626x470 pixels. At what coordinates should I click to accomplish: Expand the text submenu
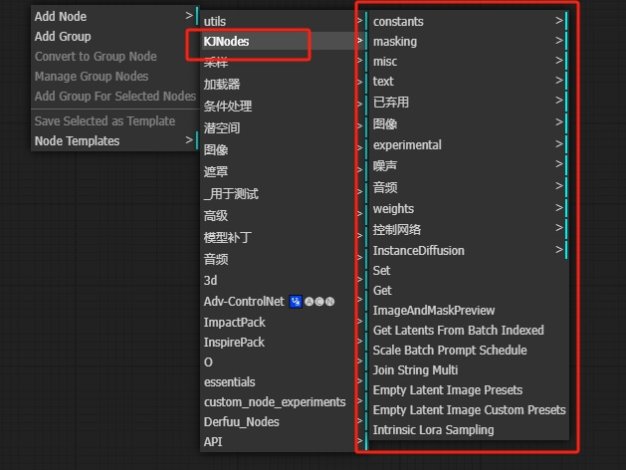click(x=469, y=81)
